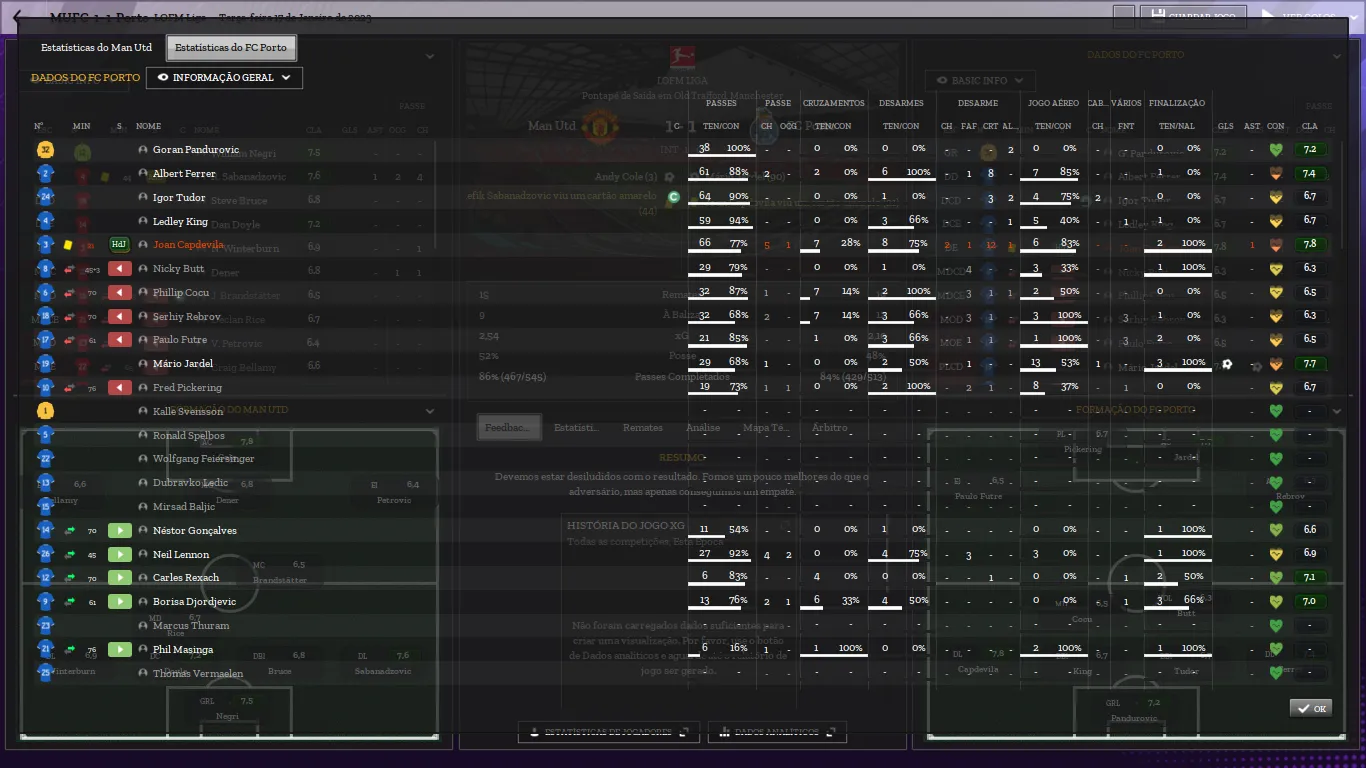This screenshot has height=768, width=1366.
Task: Sort table by CLA rating column header
Action: pos(1309,128)
